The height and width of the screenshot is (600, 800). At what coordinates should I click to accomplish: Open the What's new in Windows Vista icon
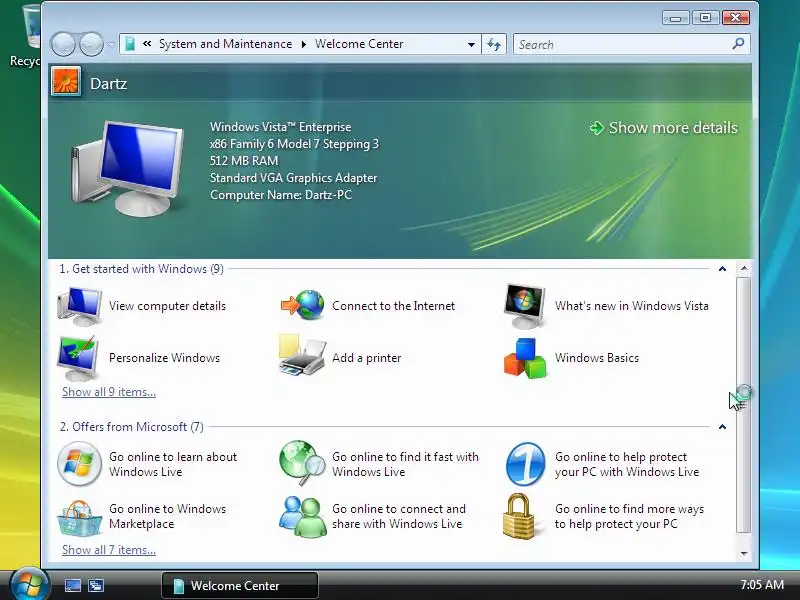tap(524, 306)
